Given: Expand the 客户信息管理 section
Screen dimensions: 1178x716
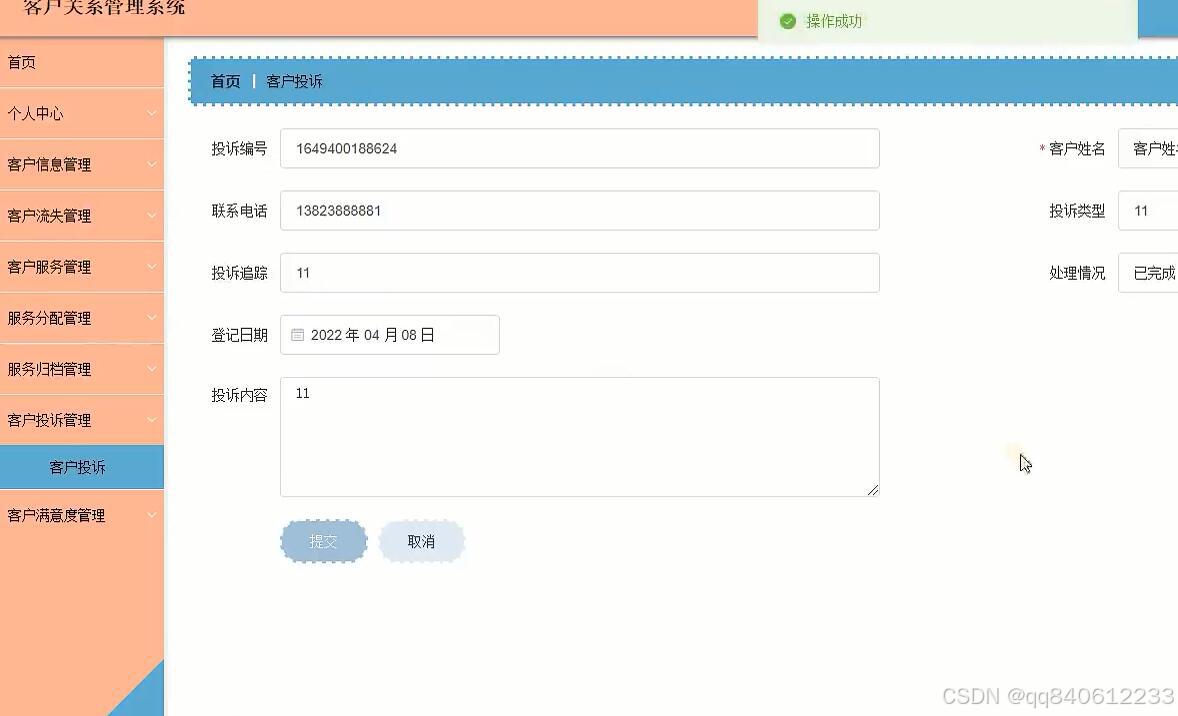Looking at the screenshot, I should (x=82, y=164).
